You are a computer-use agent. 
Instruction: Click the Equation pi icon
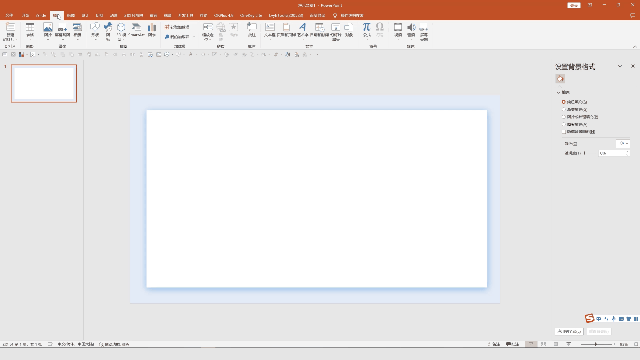(367, 30)
